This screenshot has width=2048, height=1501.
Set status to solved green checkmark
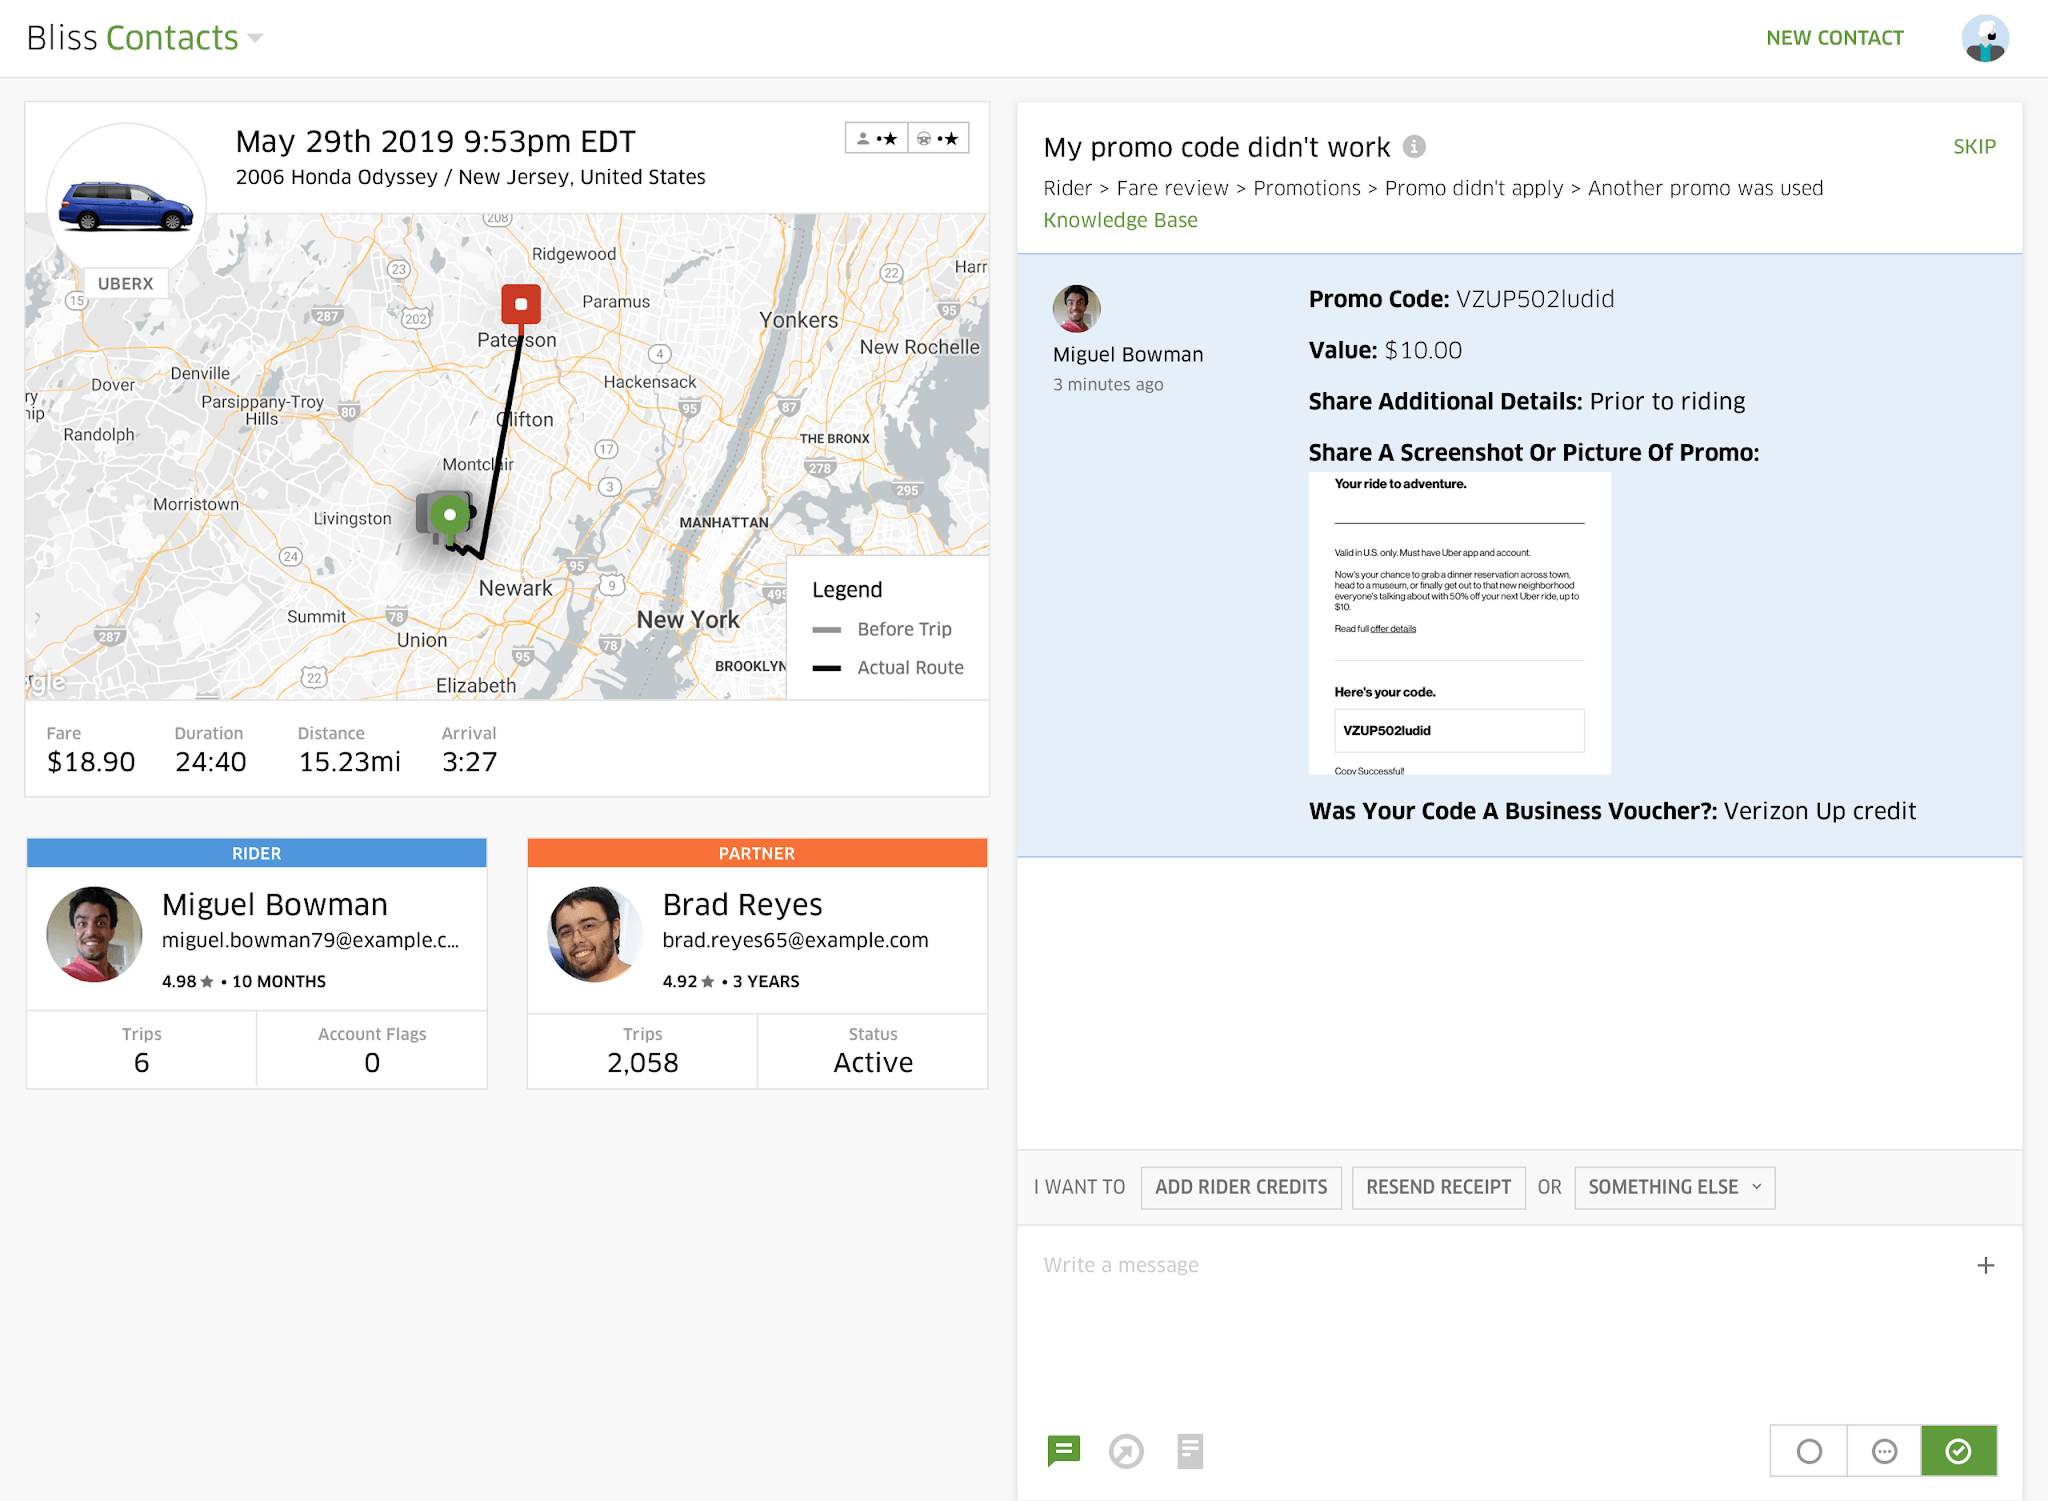(1958, 1451)
